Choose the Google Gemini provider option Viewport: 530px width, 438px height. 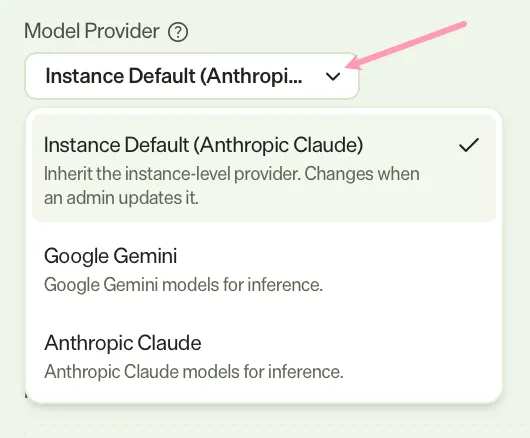click(264, 269)
